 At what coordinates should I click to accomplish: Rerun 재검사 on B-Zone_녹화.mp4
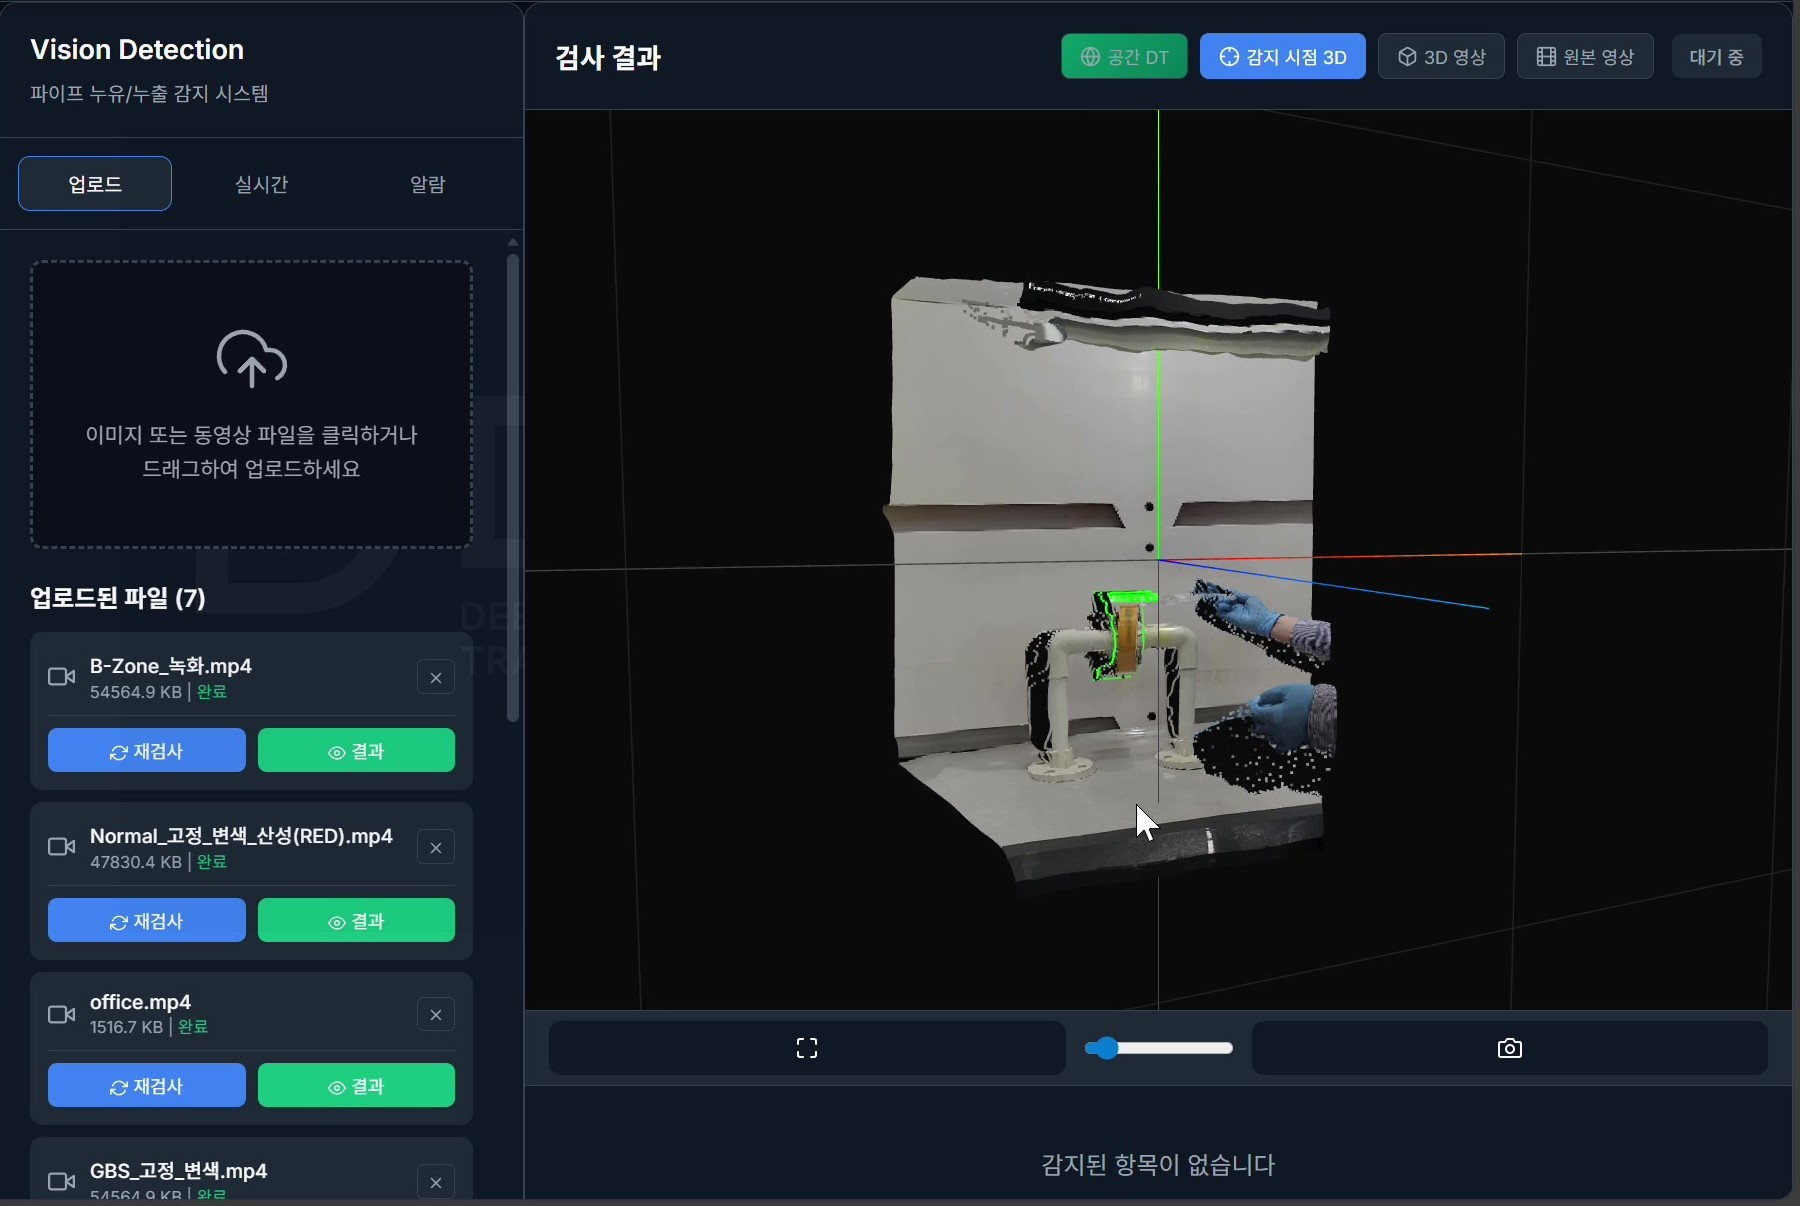coord(146,751)
